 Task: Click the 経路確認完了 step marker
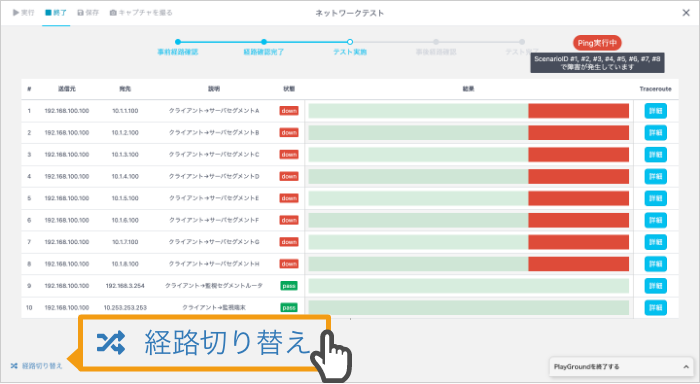[x=264, y=42]
